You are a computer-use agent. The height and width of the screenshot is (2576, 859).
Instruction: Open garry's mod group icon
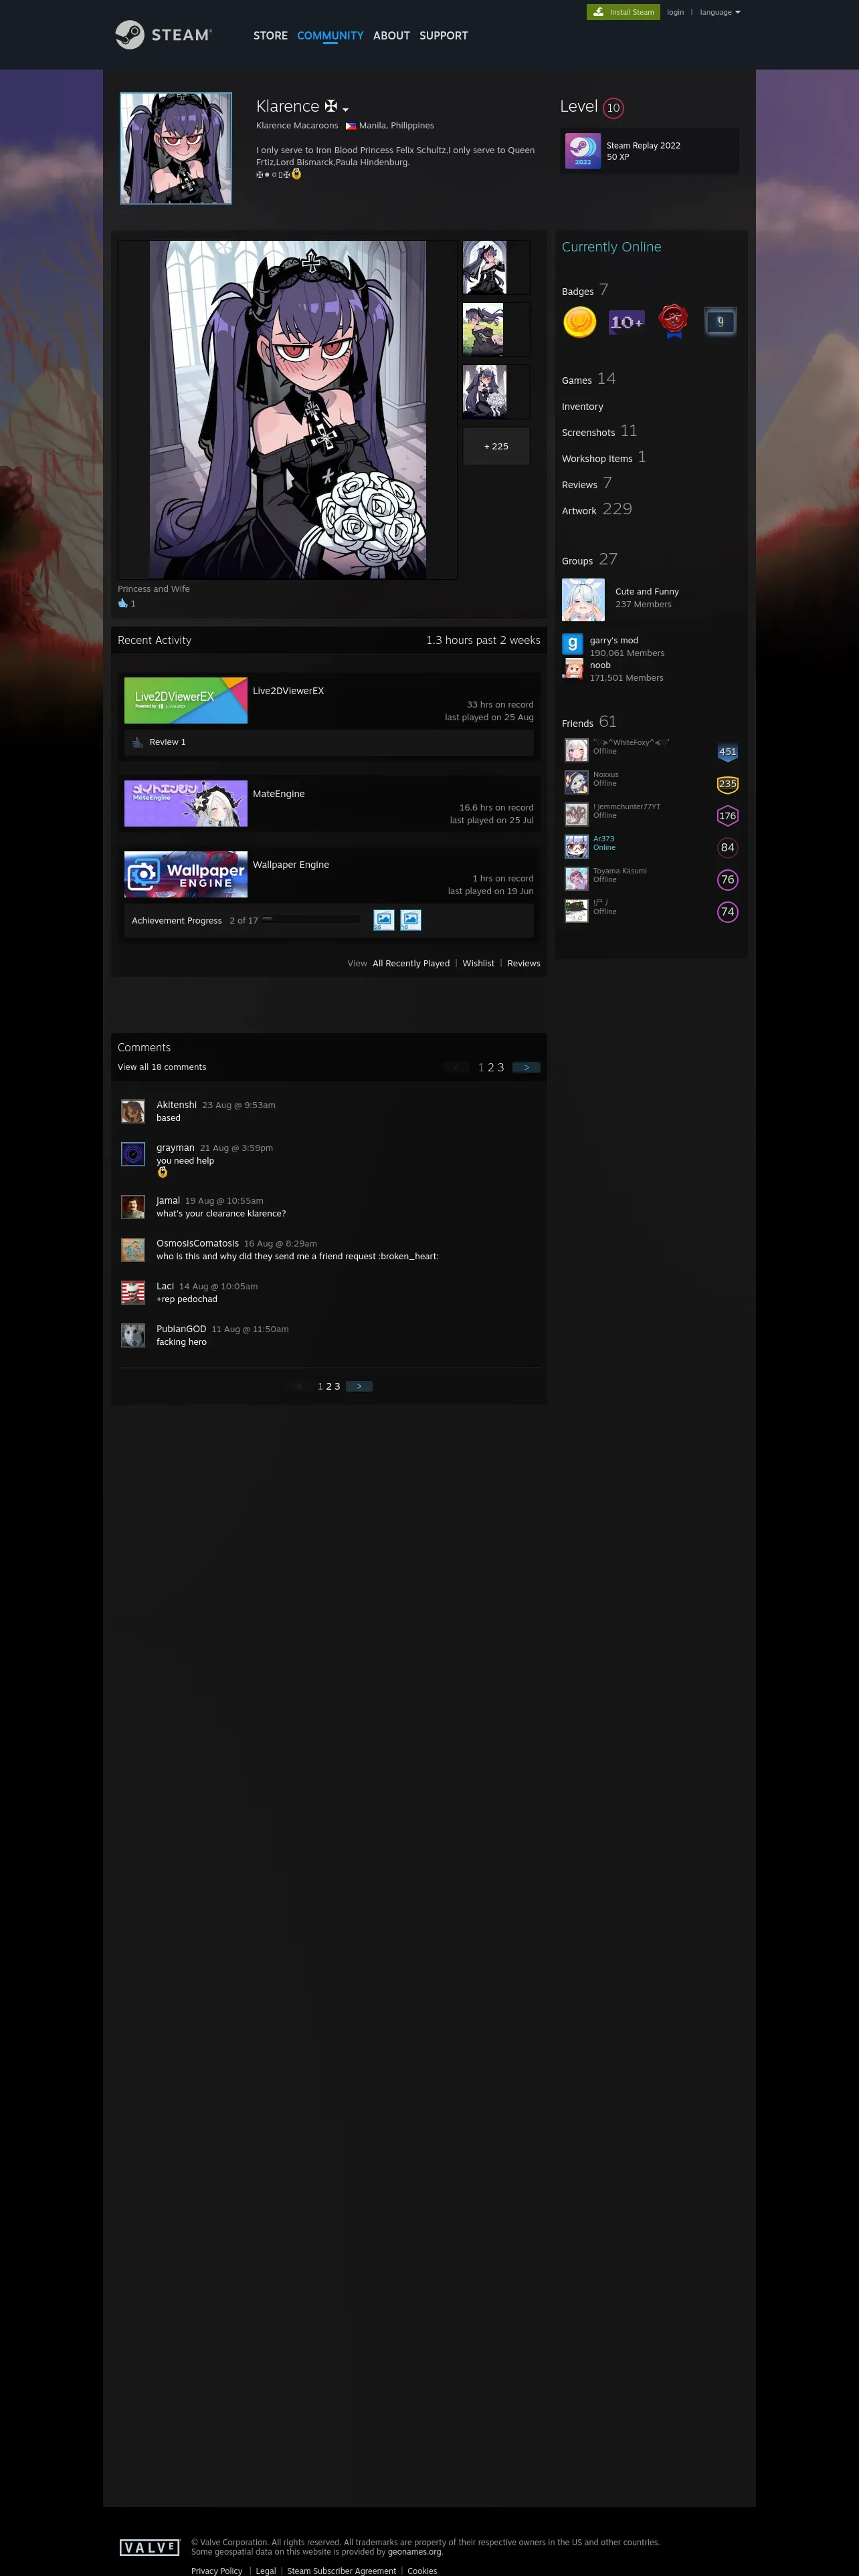572,644
